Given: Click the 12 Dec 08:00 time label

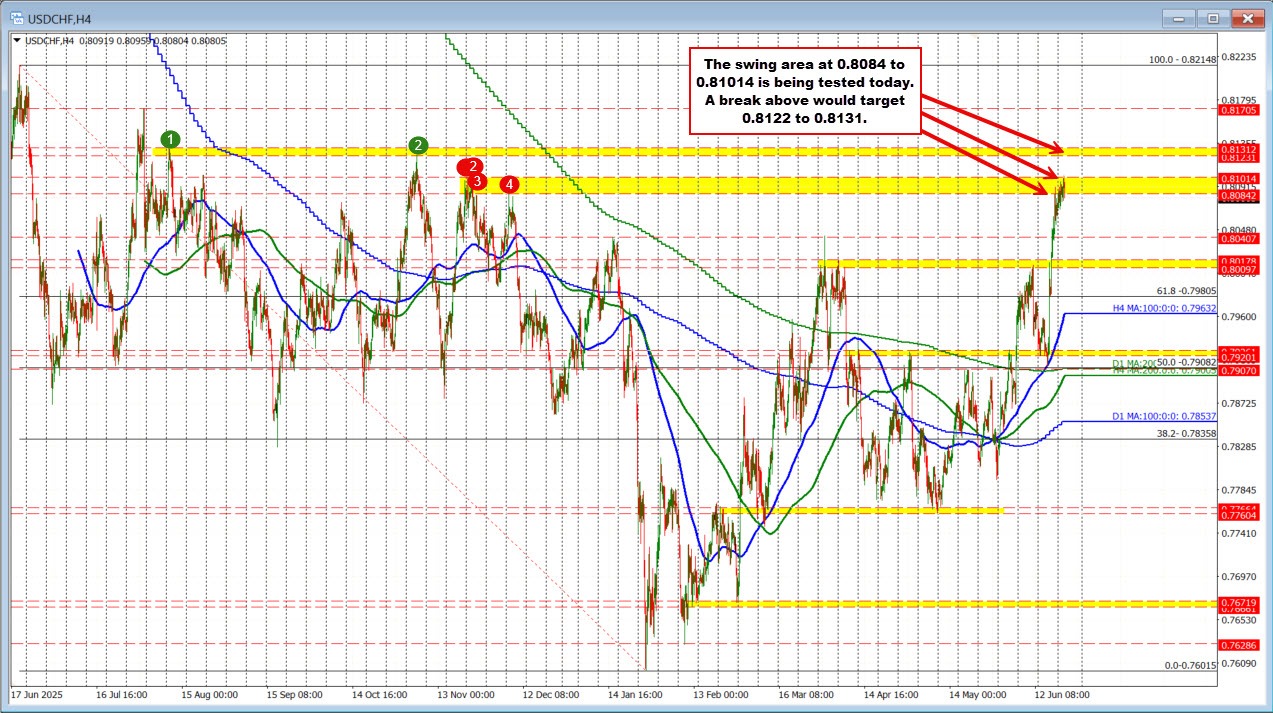Looking at the screenshot, I should point(551,693).
